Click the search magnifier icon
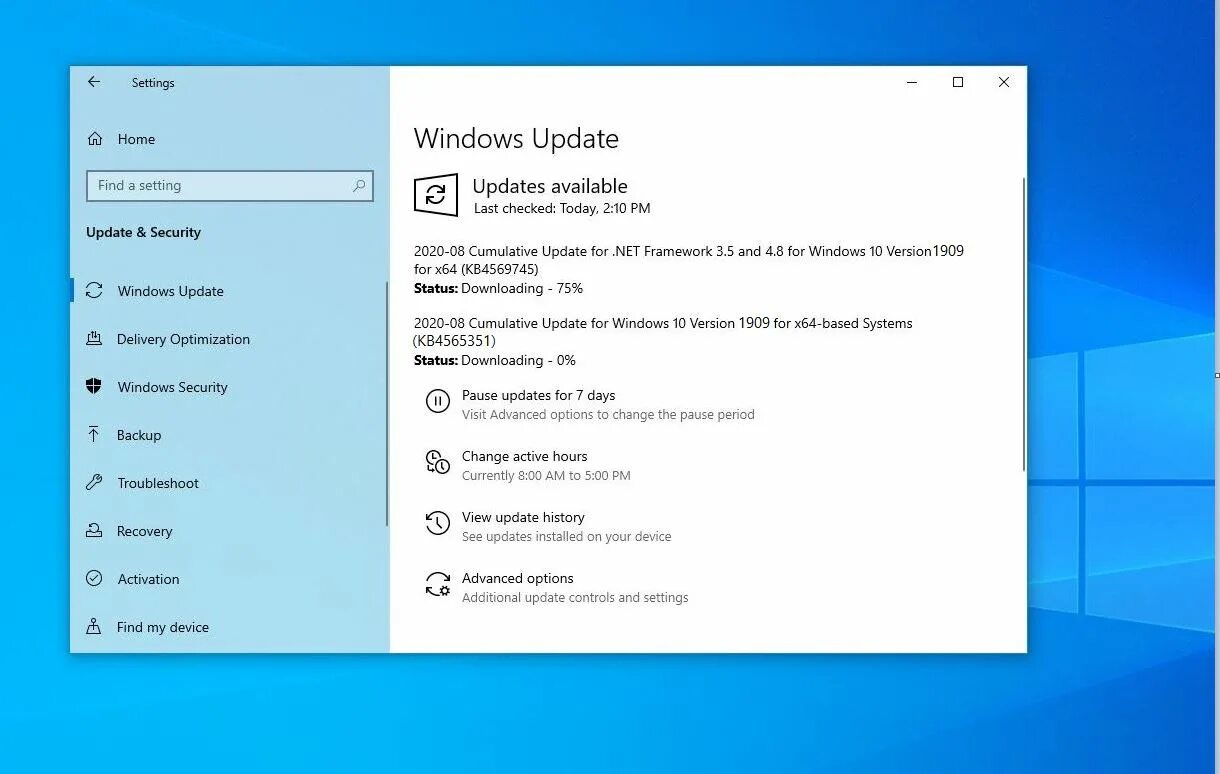This screenshot has height=774, width=1220. click(x=359, y=185)
